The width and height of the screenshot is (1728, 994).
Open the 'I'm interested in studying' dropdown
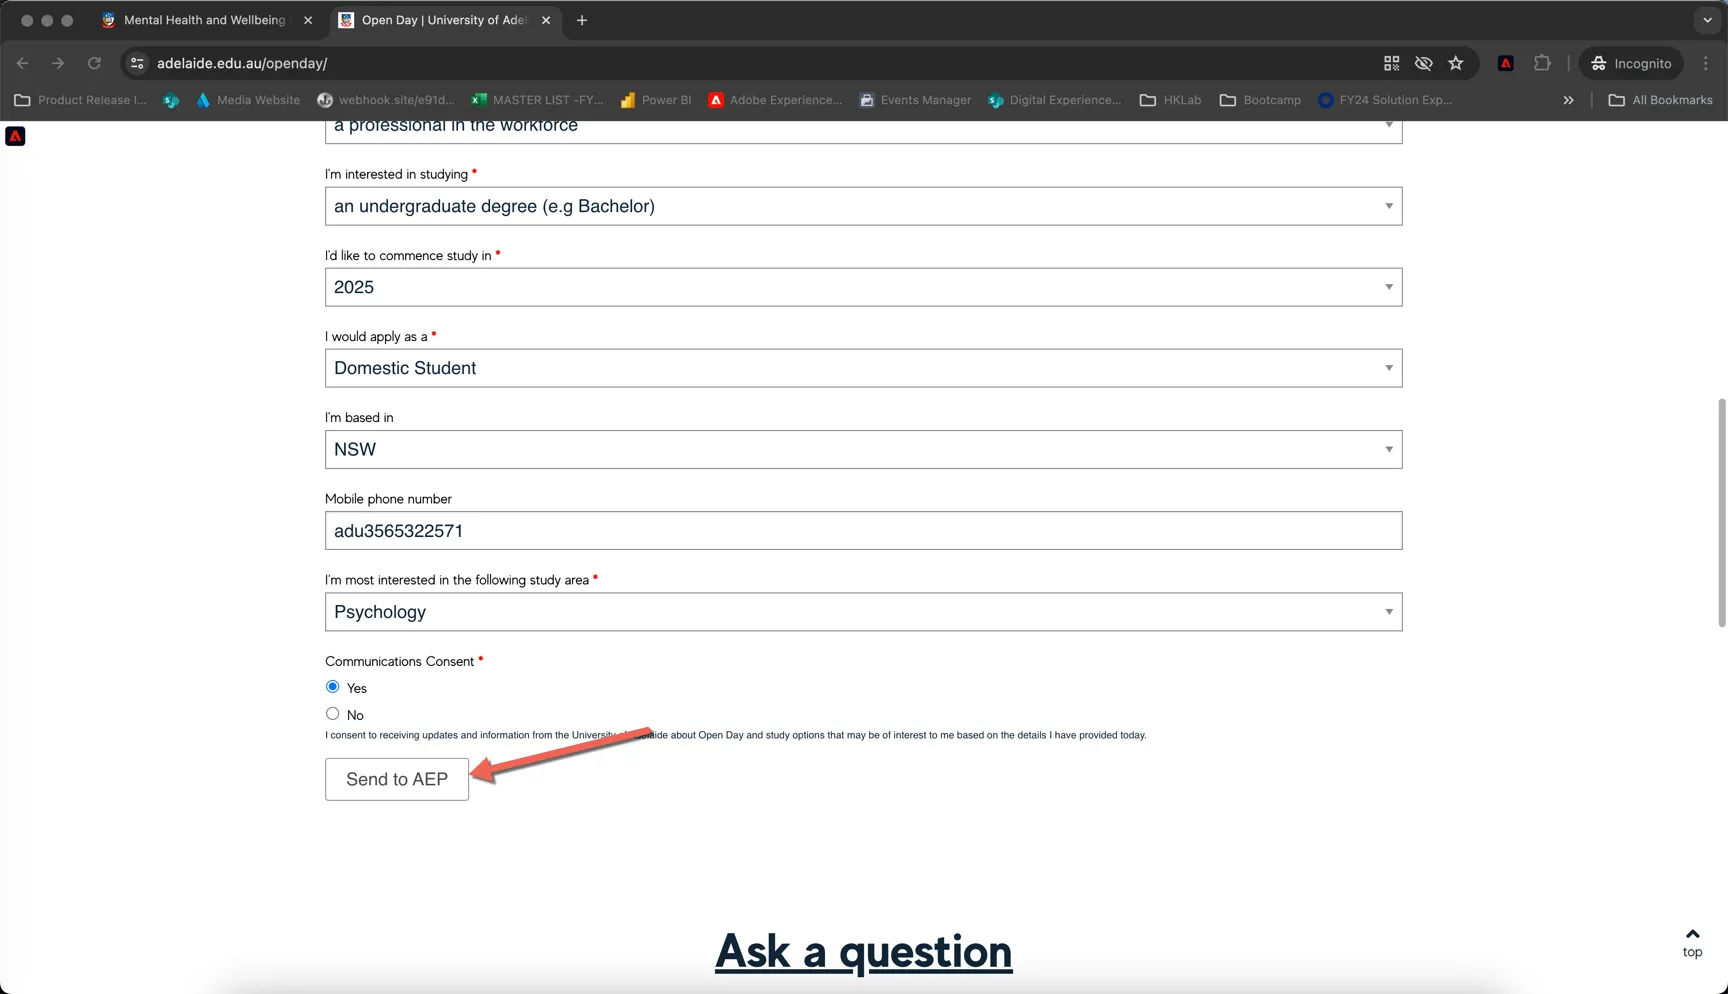click(x=863, y=206)
